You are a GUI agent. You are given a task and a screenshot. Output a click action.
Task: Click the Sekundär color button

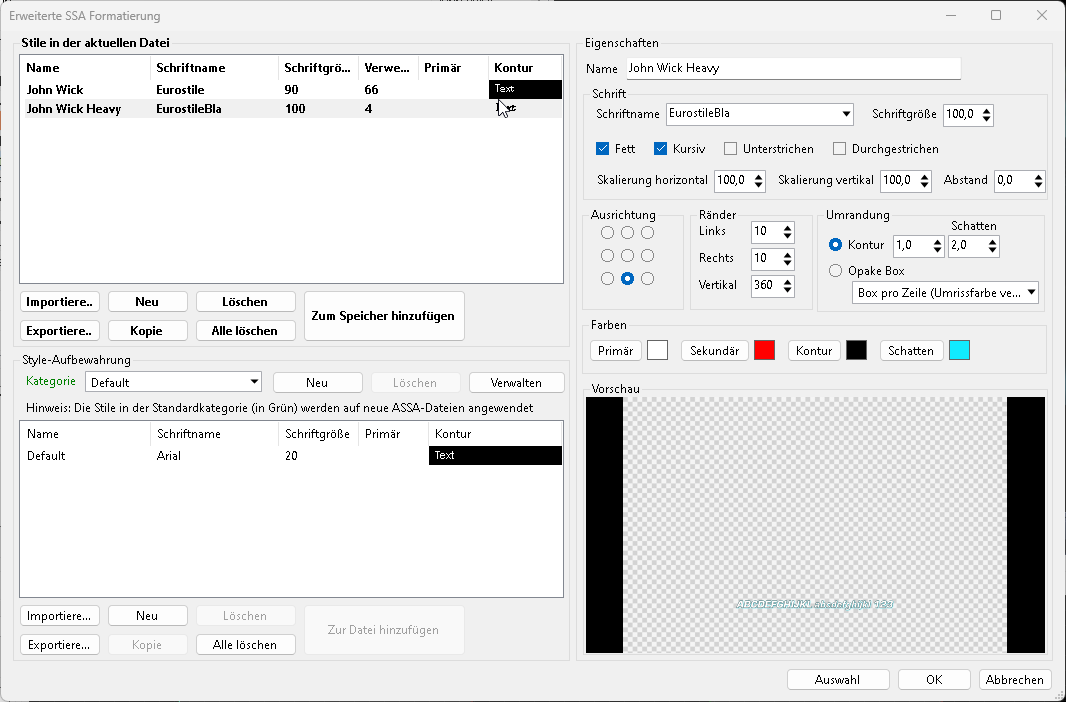pos(715,351)
